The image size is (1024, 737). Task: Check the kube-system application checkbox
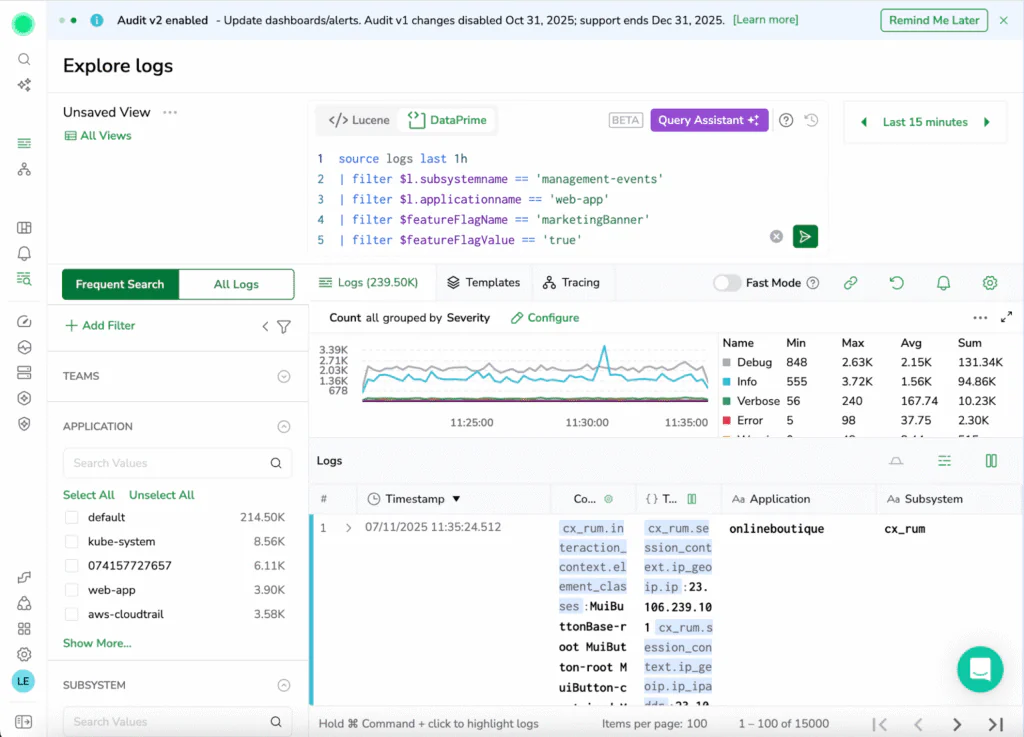[71, 541]
